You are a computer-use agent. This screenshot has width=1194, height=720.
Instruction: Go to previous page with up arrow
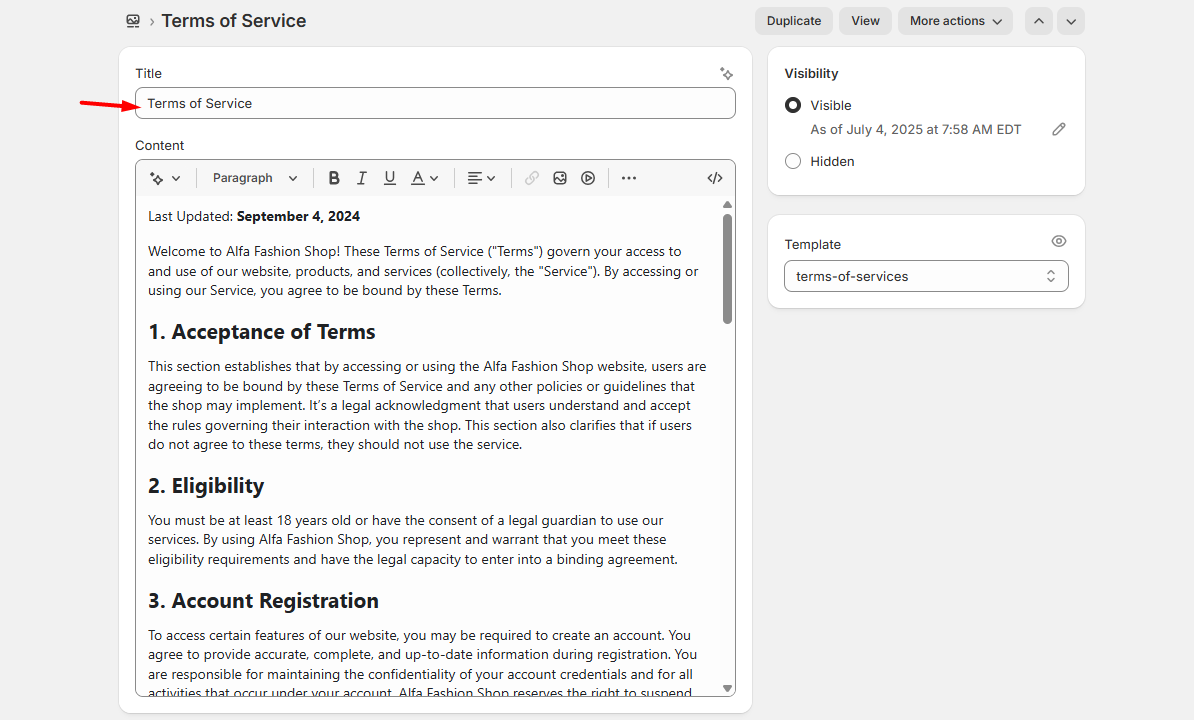tap(1039, 21)
